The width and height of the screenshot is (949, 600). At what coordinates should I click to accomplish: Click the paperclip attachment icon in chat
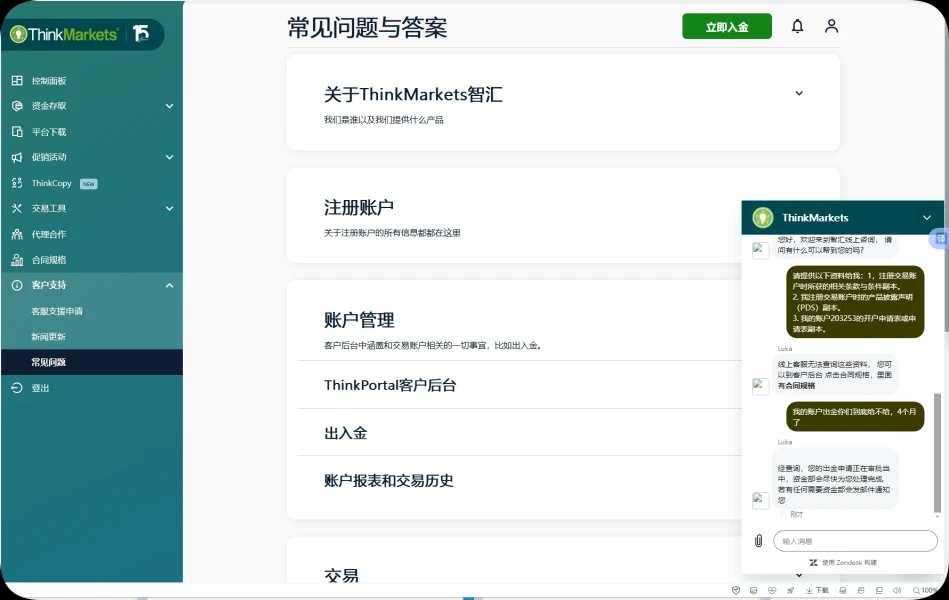pos(758,541)
